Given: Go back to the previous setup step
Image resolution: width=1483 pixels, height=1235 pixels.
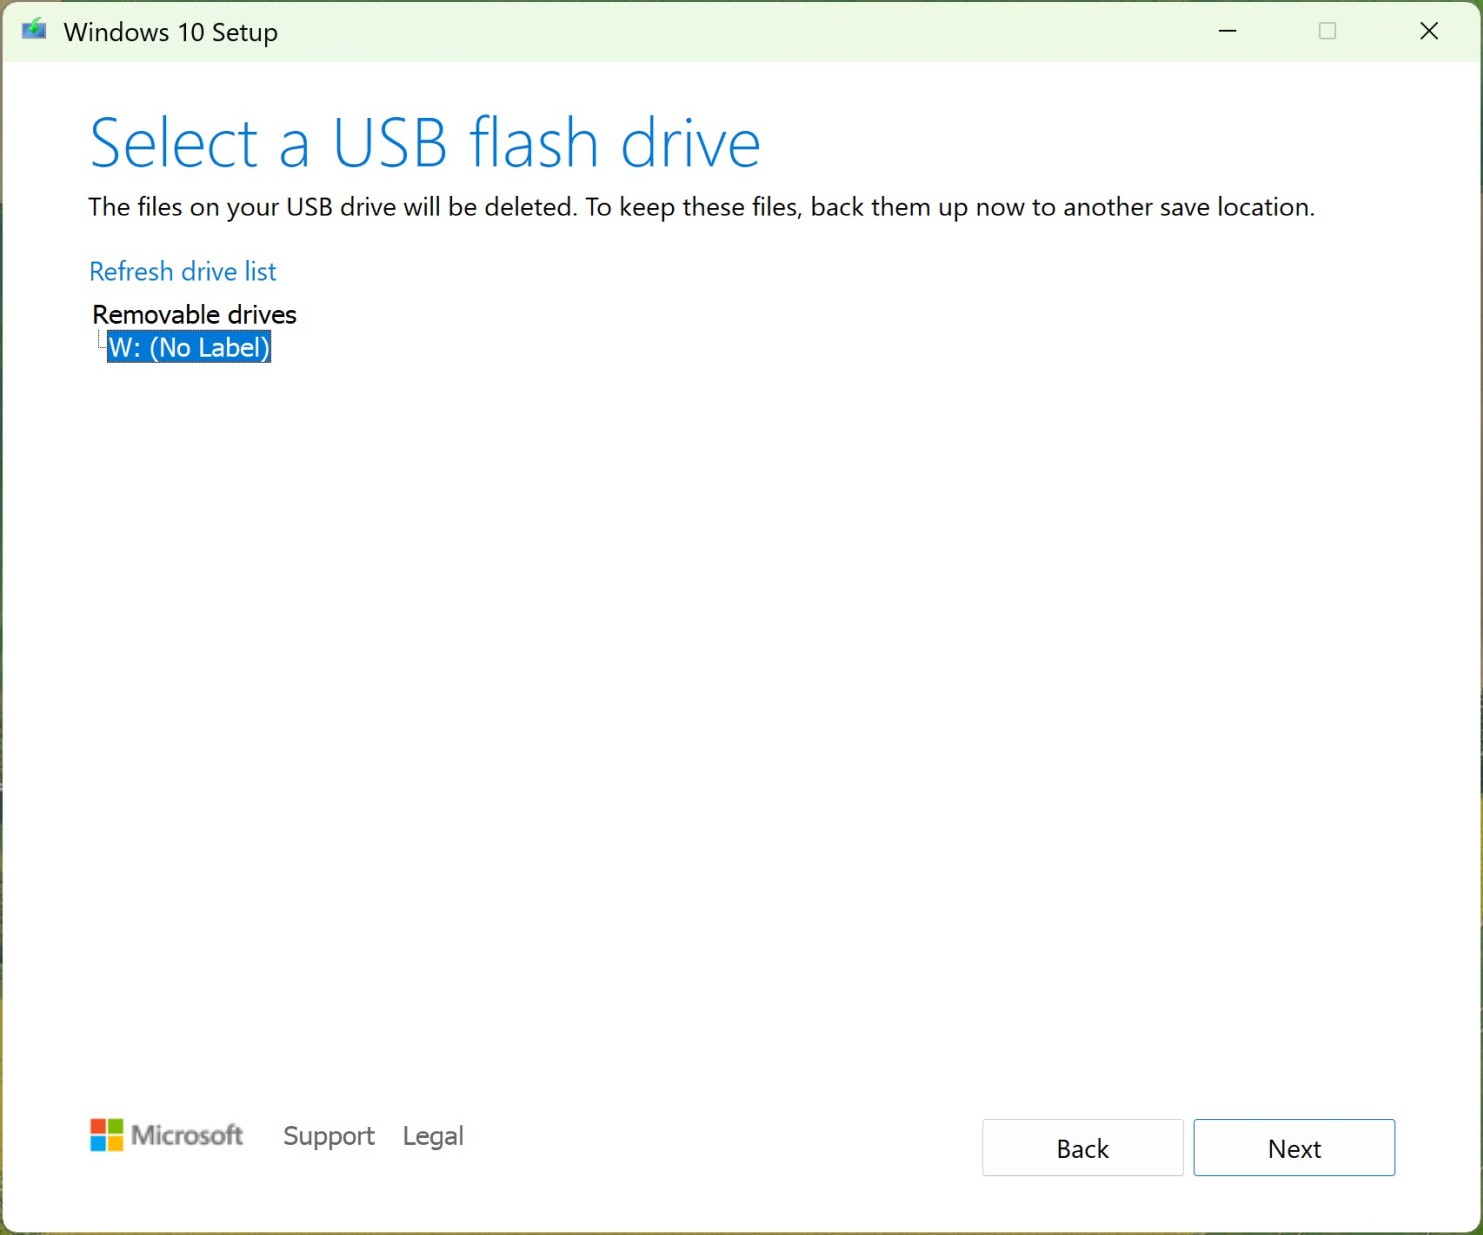Looking at the screenshot, I should pyautogui.click(x=1082, y=1148).
